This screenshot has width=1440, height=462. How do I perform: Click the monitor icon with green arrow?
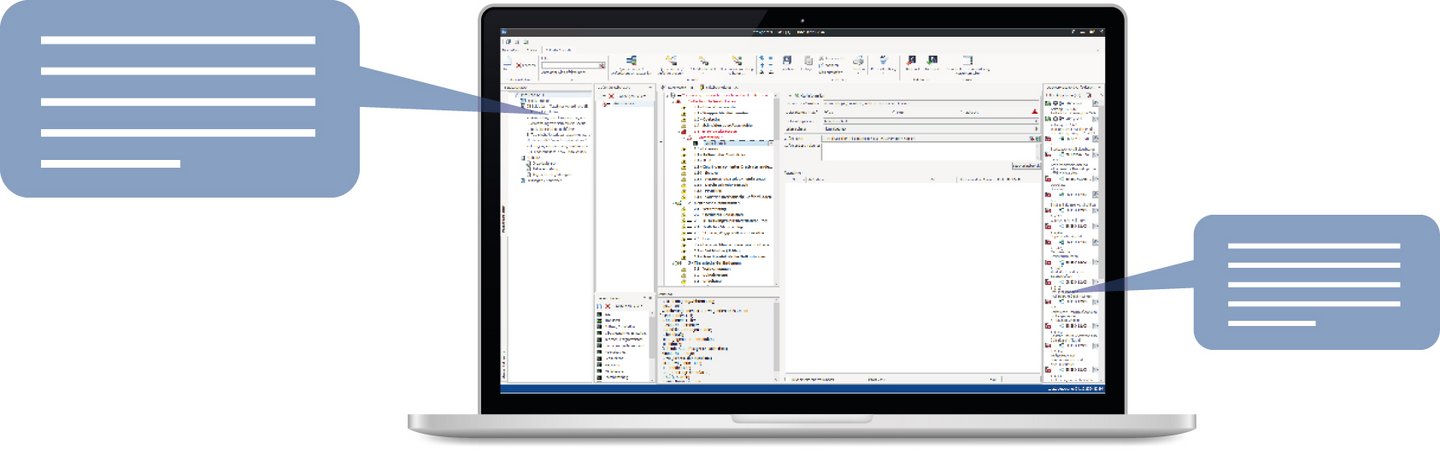coord(932,60)
